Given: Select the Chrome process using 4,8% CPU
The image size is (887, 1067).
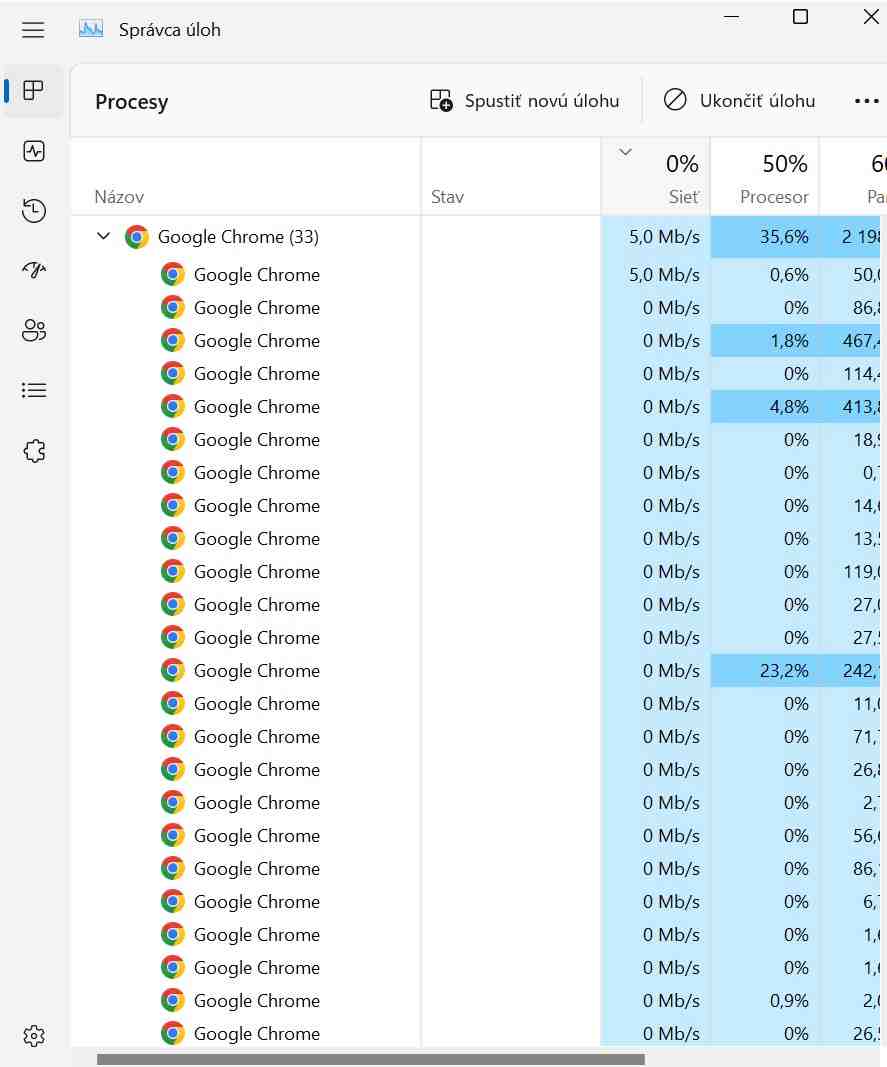Looking at the screenshot, I should click(475, 407).
